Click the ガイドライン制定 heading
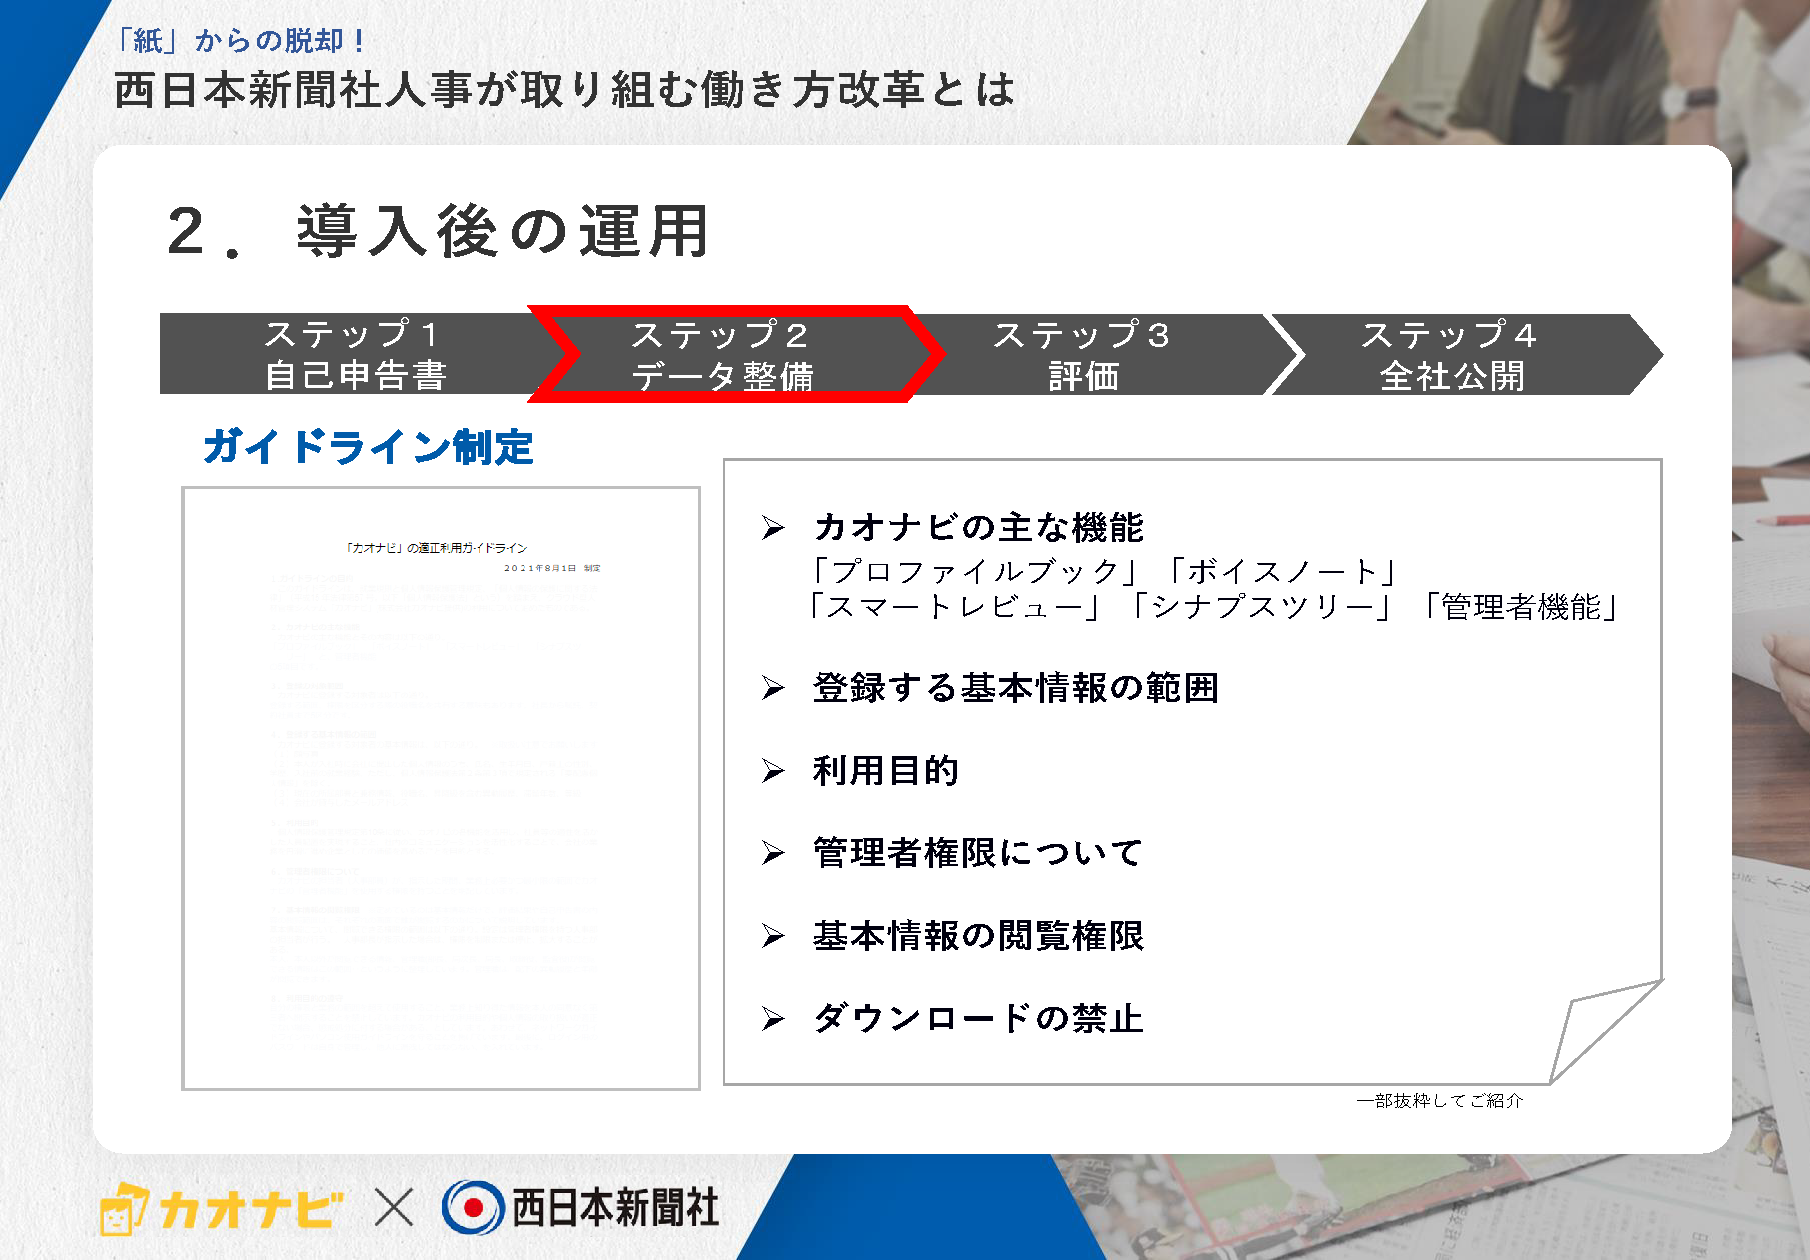1810x1260 pixels. tap(368, 447)
